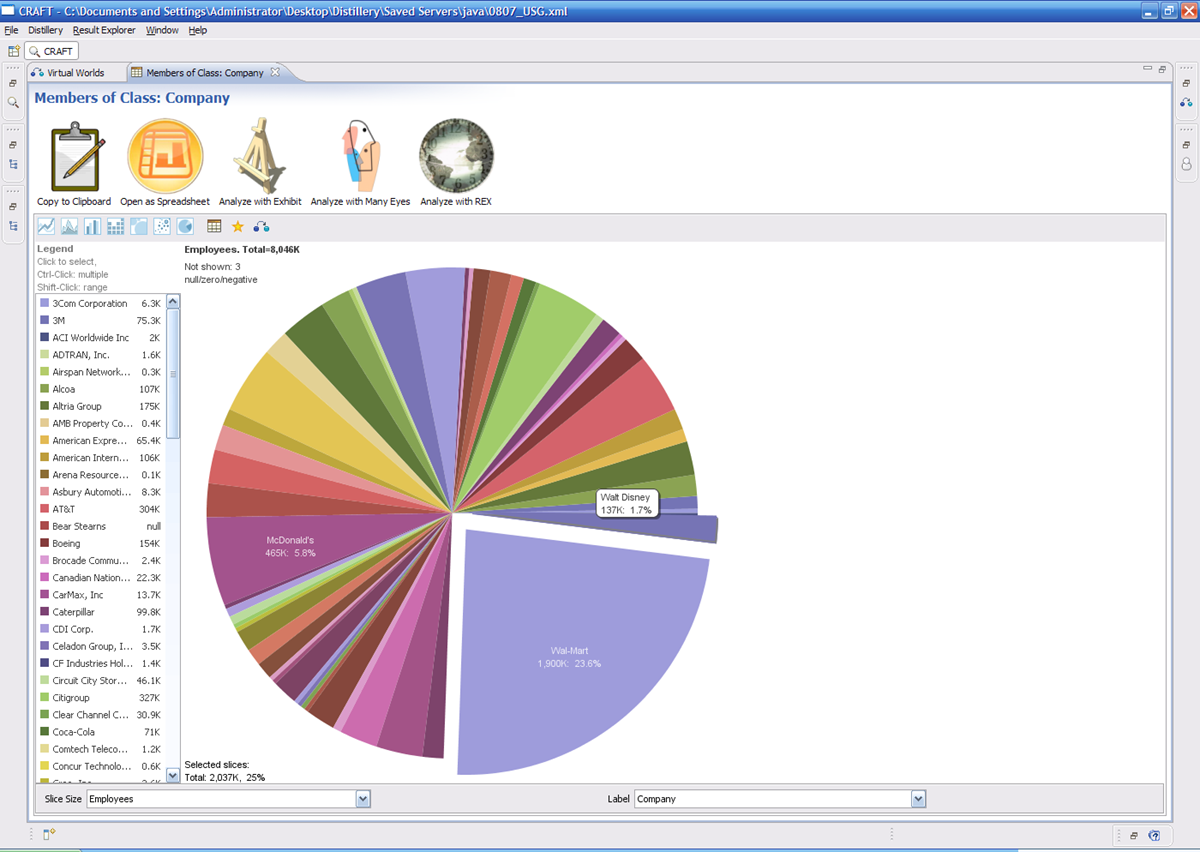Click the restore icon above the left sidebar magnifier
This screenshot has height=852, width=1200.
tap(13, 83)
